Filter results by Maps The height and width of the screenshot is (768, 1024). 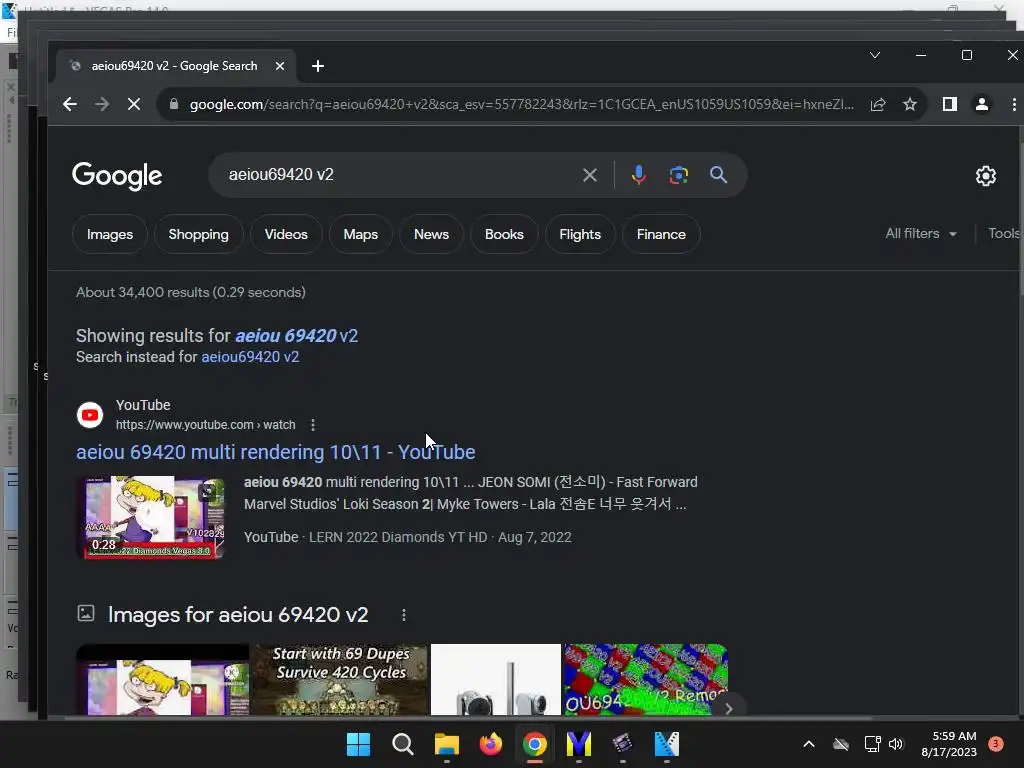point(360,234)
